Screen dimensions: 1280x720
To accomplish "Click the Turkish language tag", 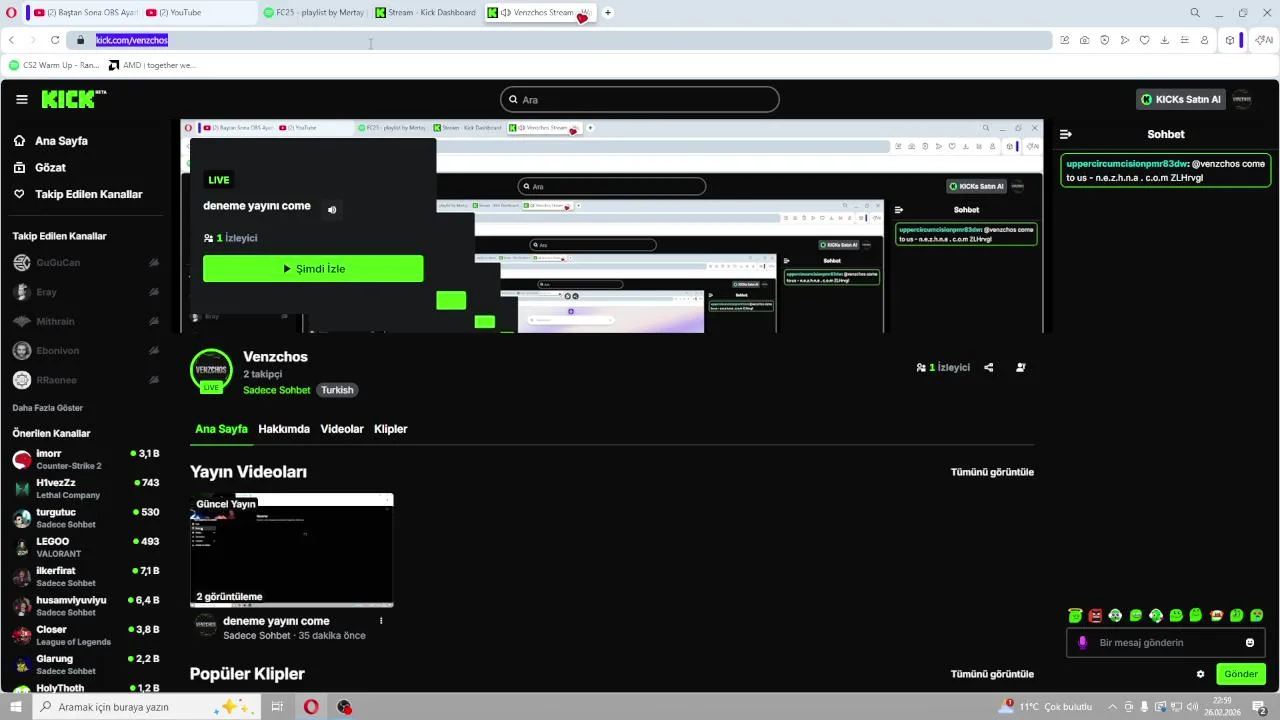I will (x=337, y=390).
